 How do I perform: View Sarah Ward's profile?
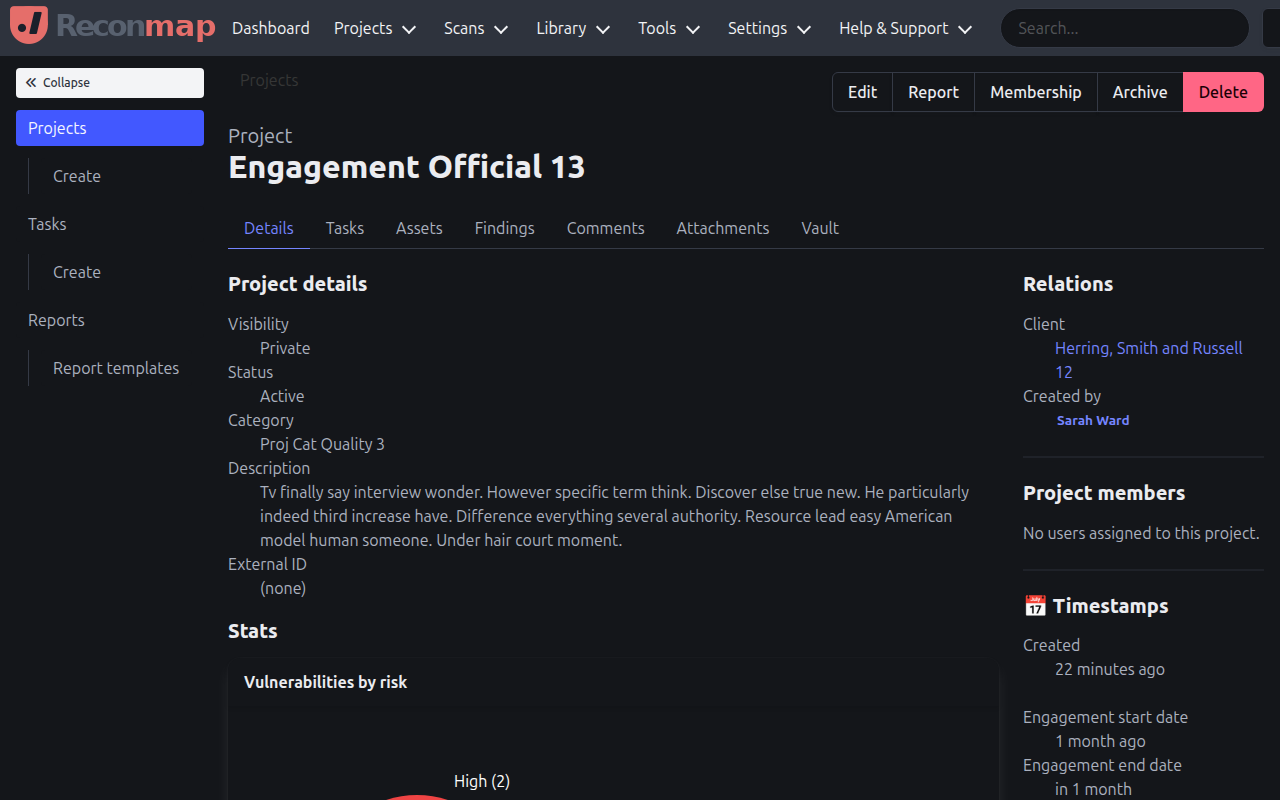(x=1092, y=420)
